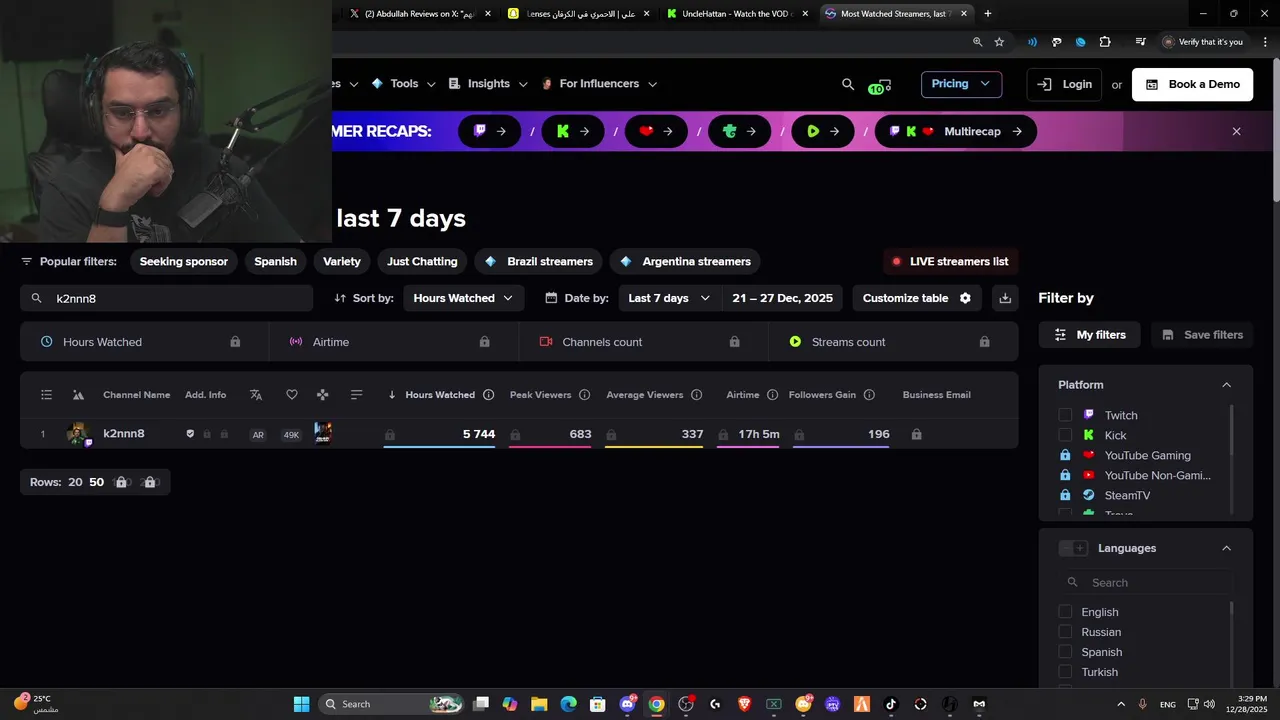
Task: Select the Airtime metric tab
Action: coord(394,342)
